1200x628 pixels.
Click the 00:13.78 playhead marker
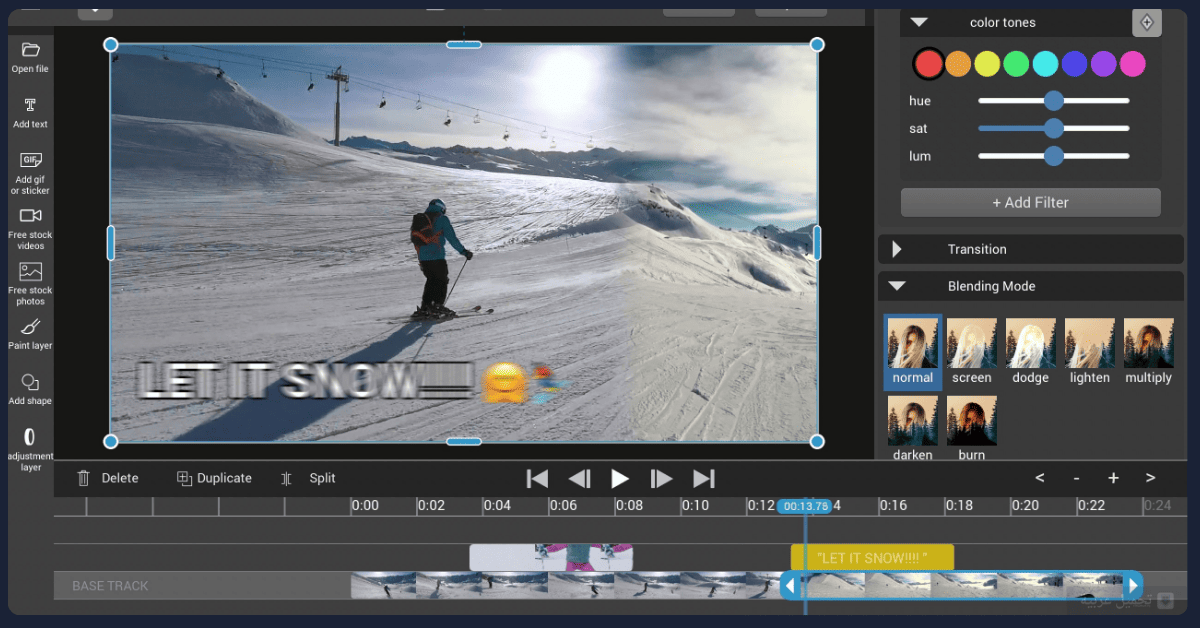[805, 506]
